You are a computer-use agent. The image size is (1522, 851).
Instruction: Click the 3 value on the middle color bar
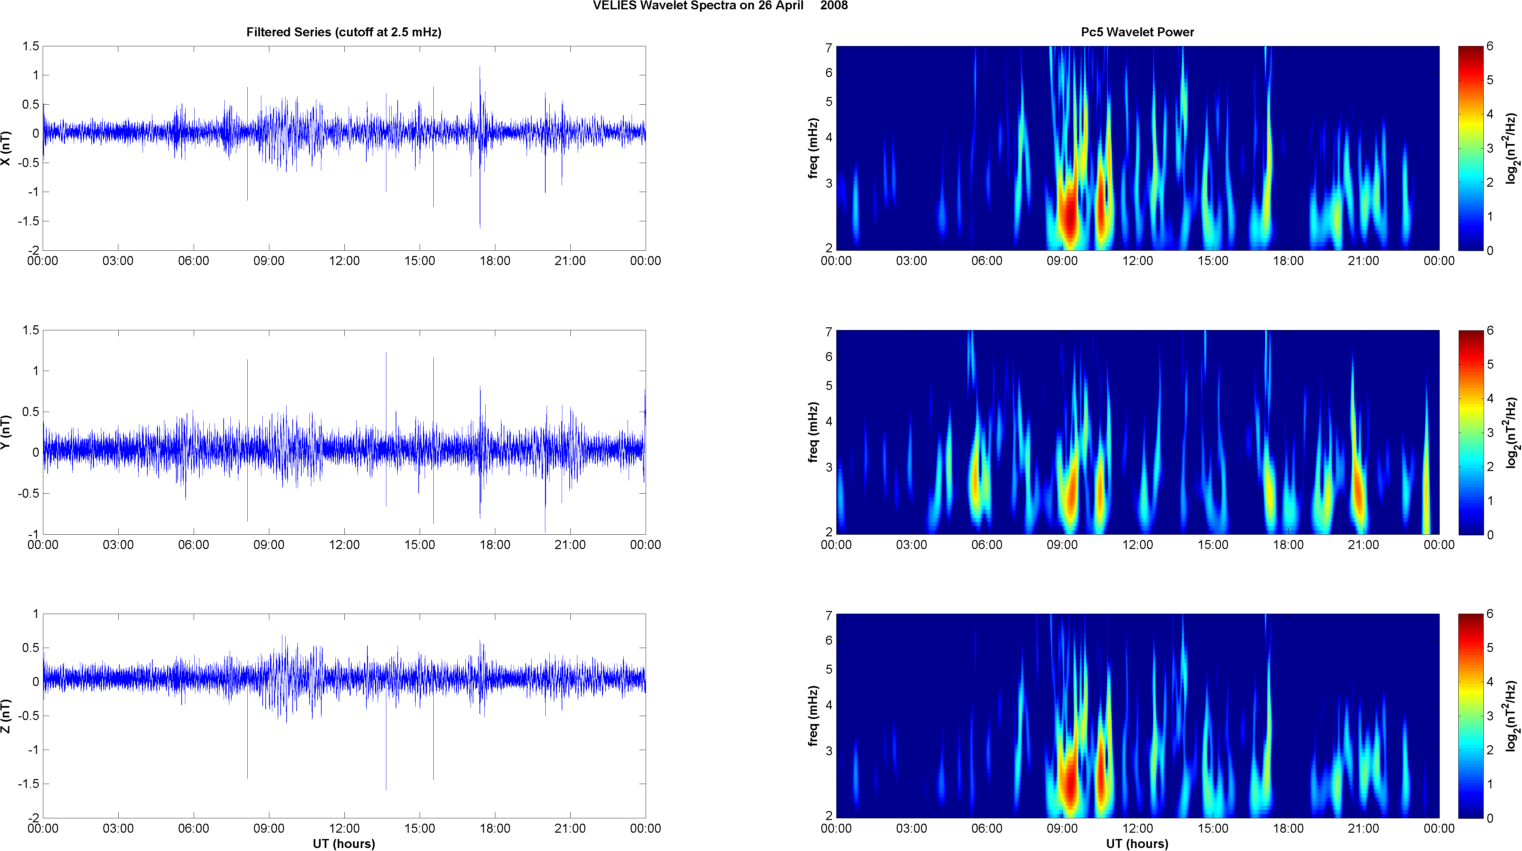1490,432
